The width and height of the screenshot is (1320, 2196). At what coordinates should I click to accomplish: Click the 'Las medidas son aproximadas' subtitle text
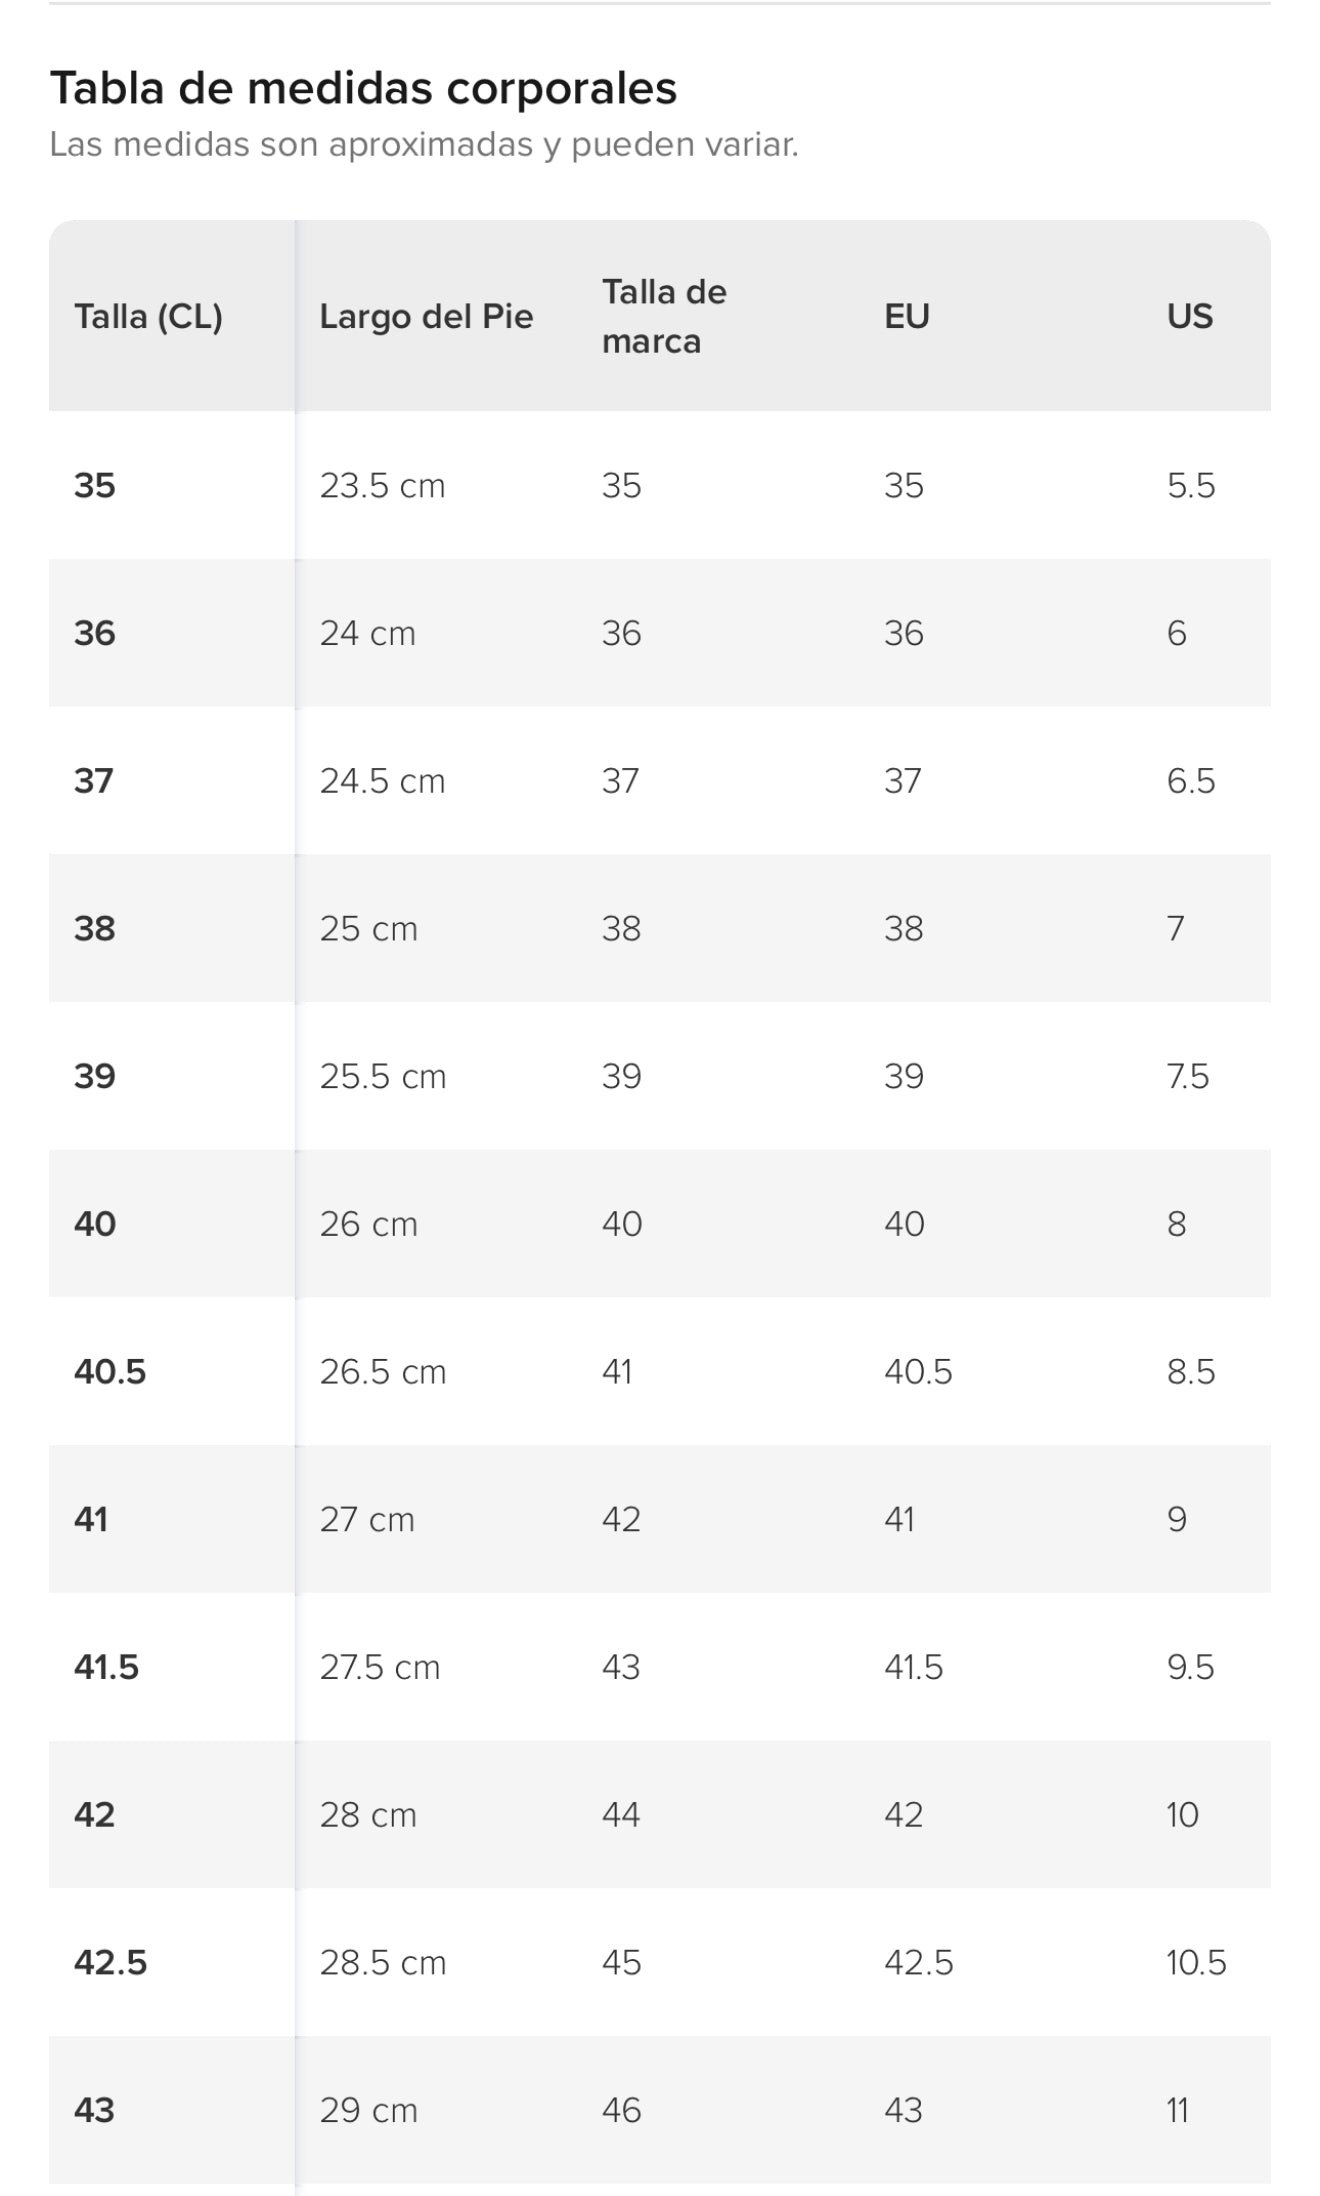(x=423, y=145)
